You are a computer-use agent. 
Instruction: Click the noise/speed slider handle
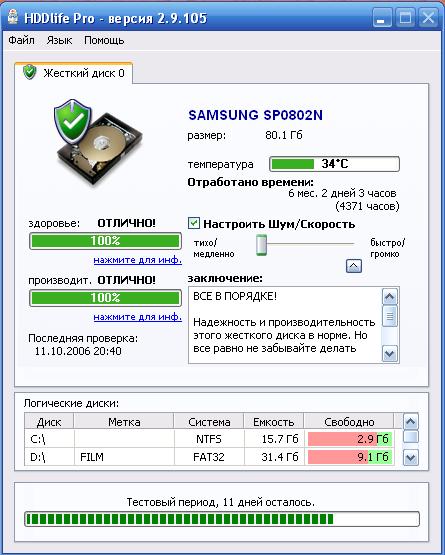(261, 245)
